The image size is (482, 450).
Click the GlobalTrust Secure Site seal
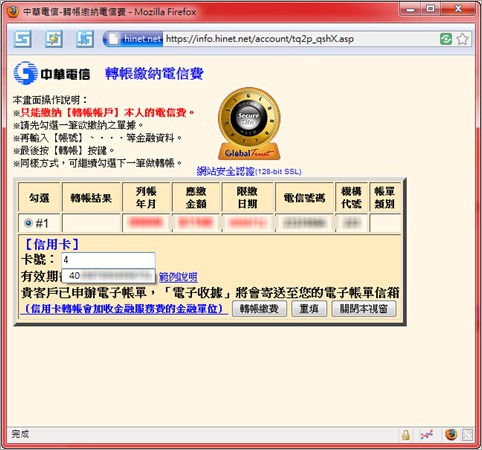click(249, 124)
